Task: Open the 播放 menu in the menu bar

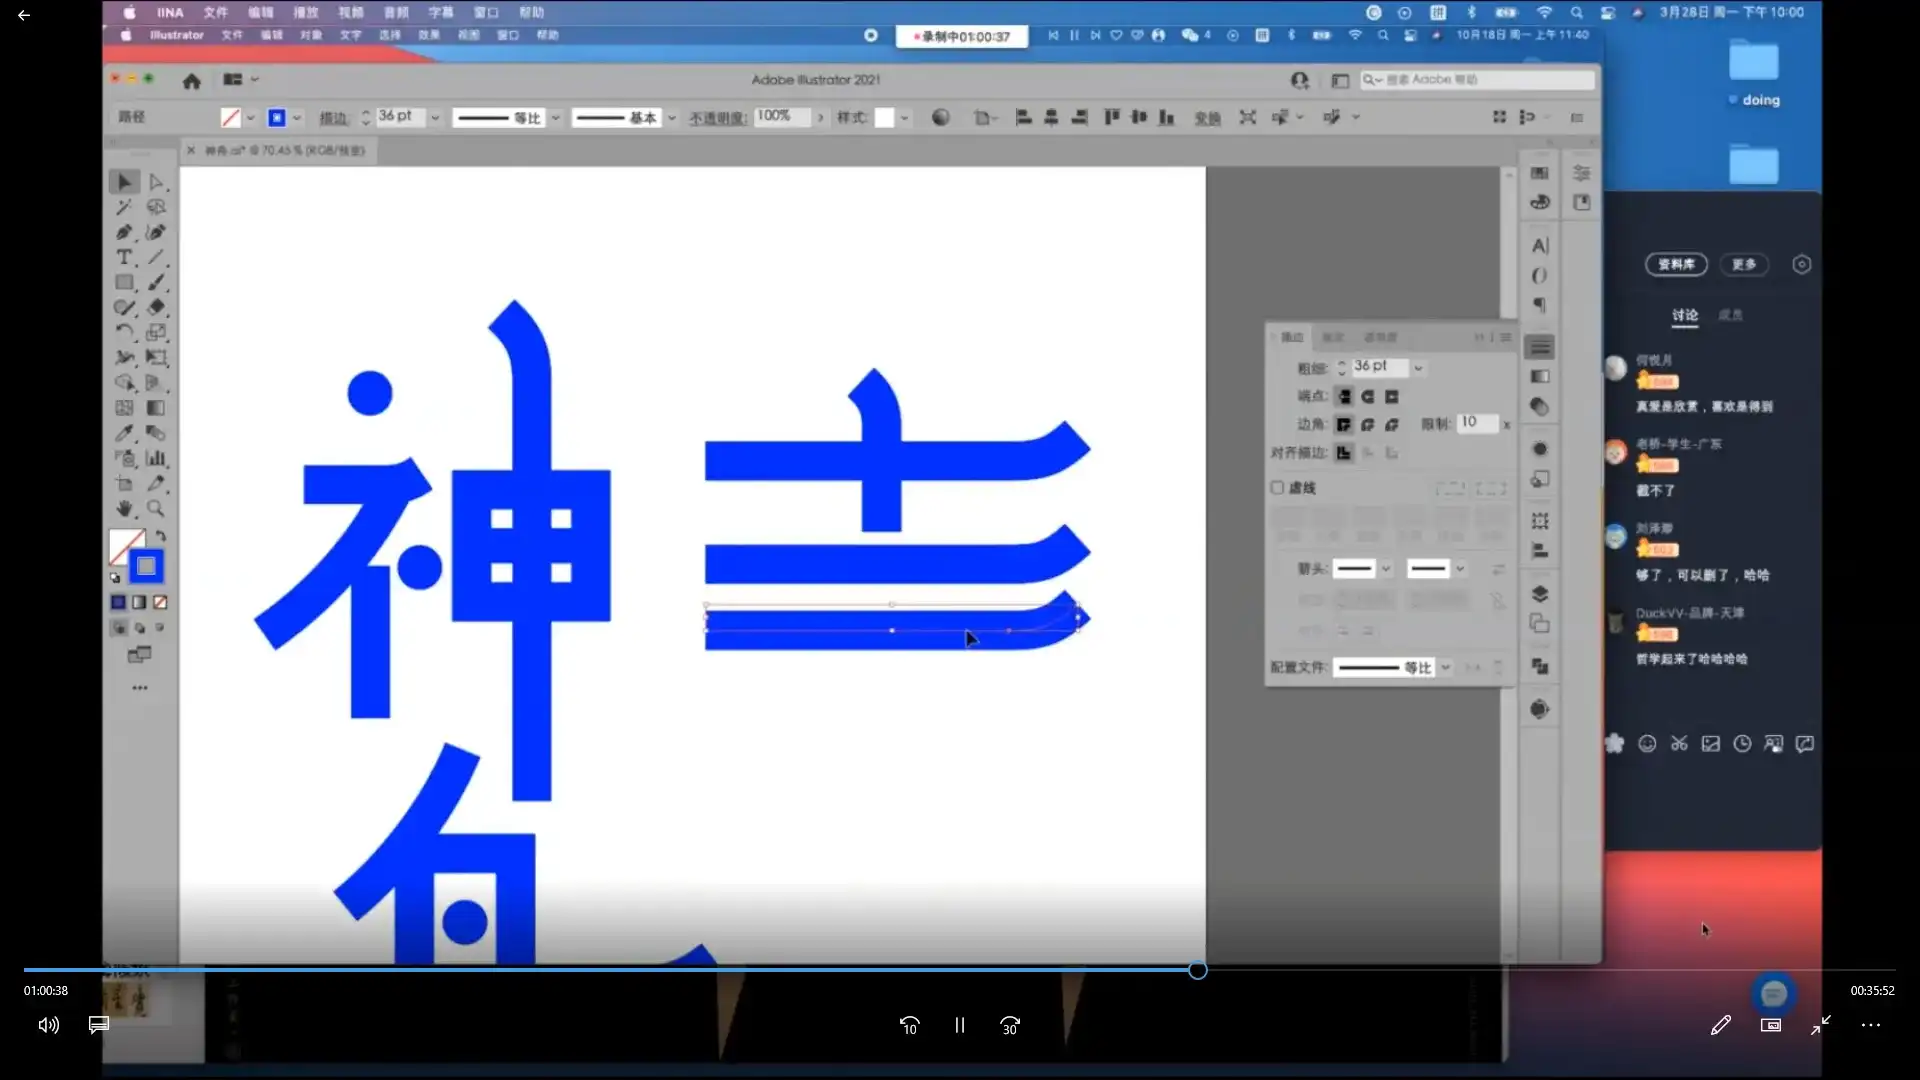Action: point(307,13)
